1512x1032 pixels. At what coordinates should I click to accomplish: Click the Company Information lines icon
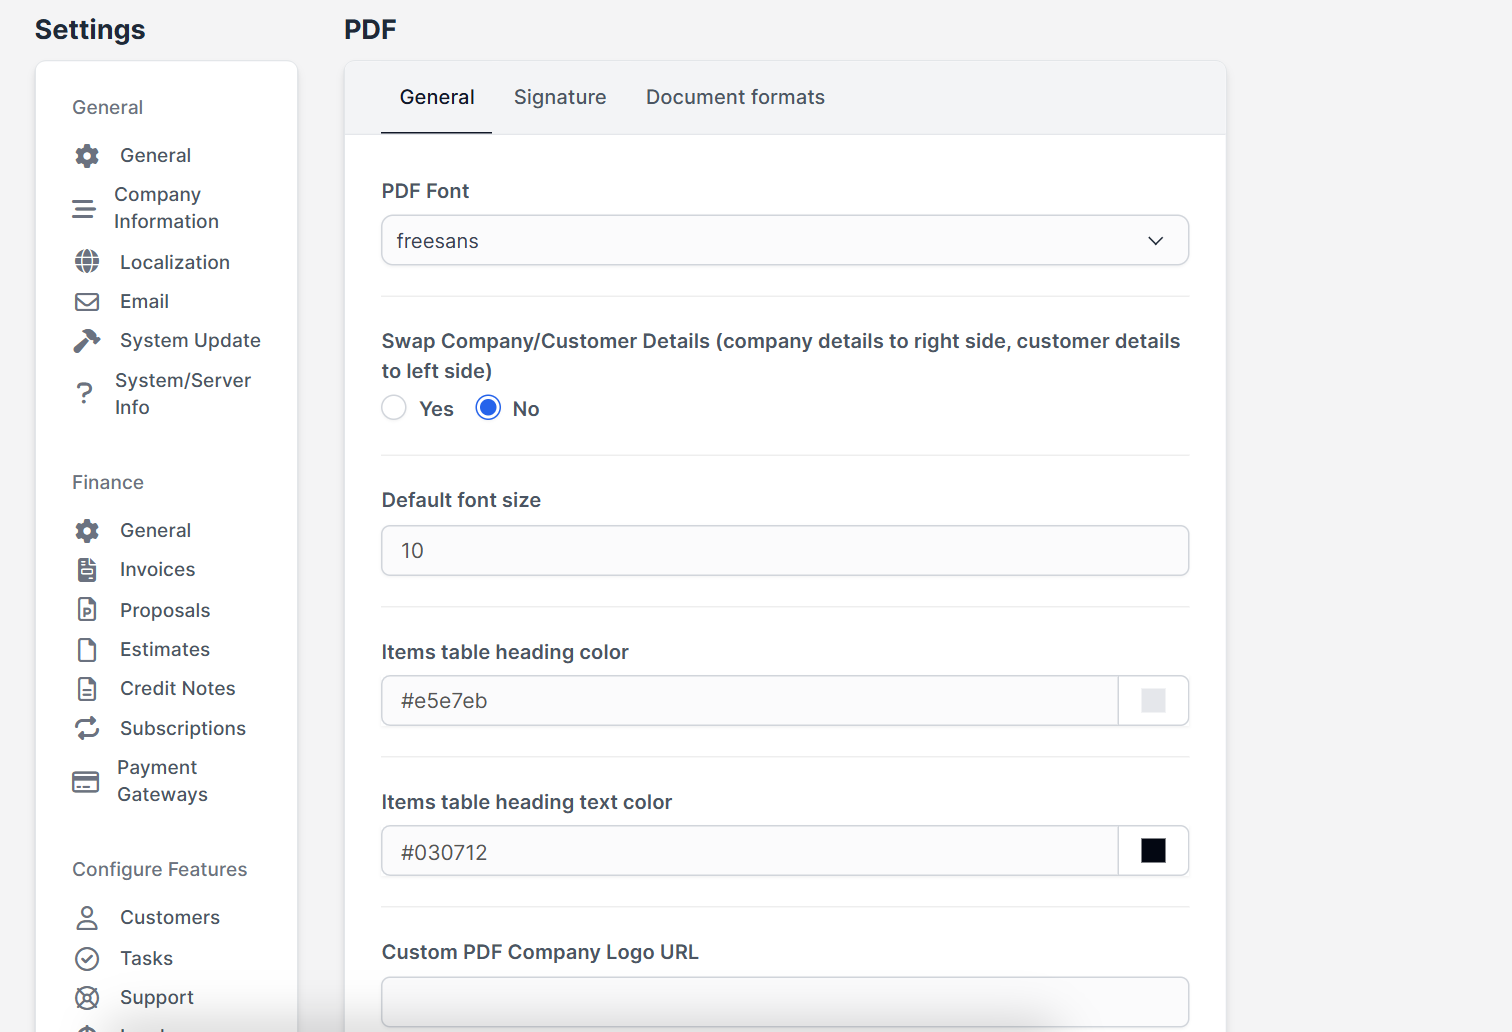84,208
